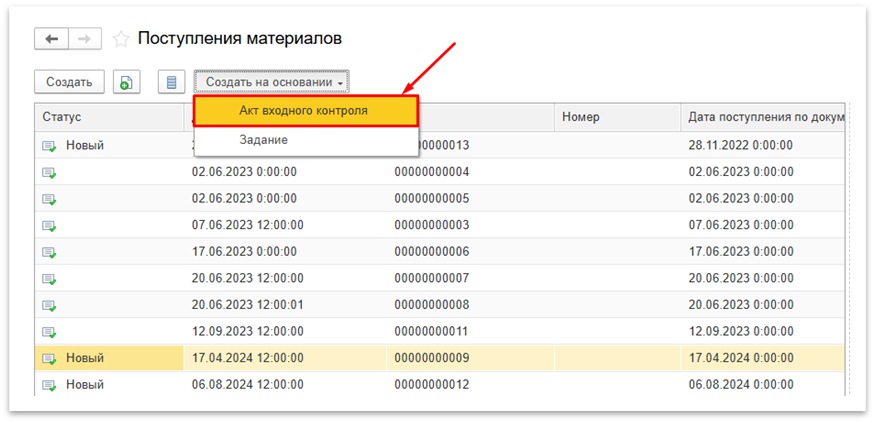Click number cell 00000000006
The height and width of the screenshot is (423, 875).
[431, 251]
